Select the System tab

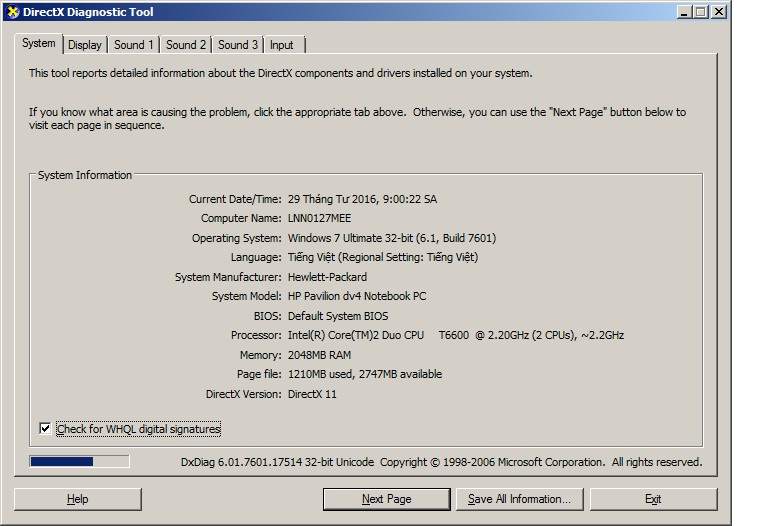coord(39,44)
